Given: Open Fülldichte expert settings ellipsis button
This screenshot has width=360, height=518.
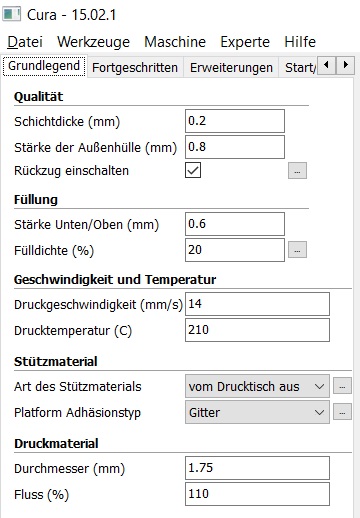Looking at the screenshot, I should [297, 250].
